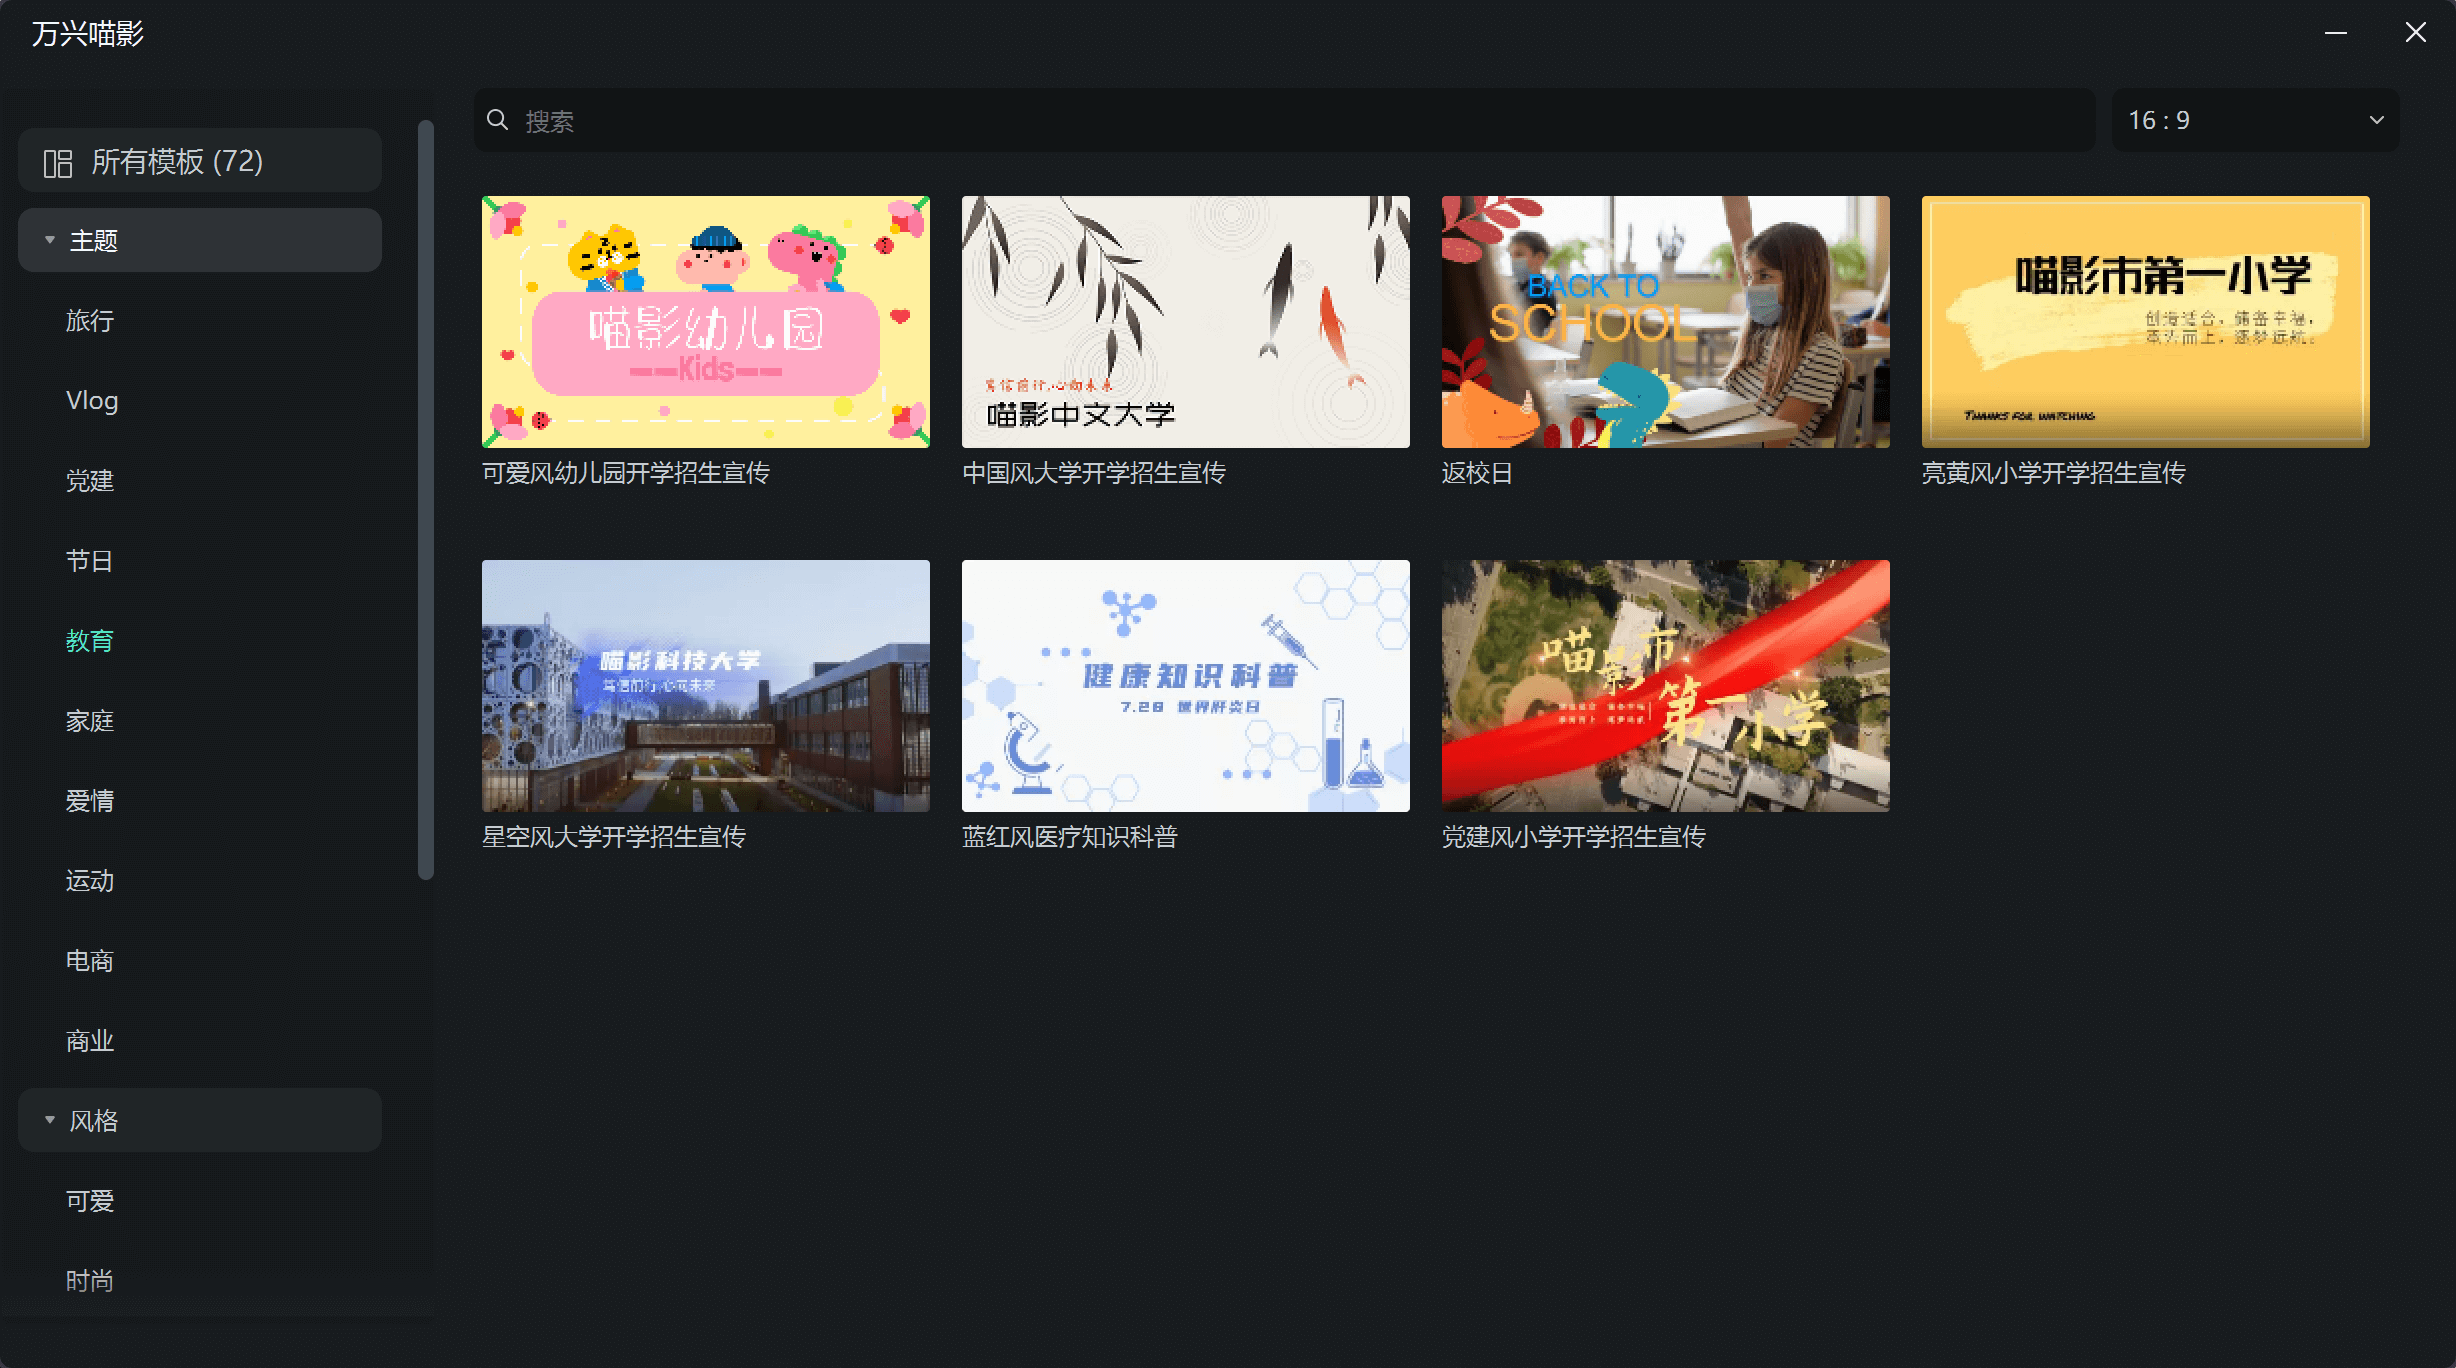View 电商 templates
Viewport: 2456px width, 1368px height.
coord(90,960)
